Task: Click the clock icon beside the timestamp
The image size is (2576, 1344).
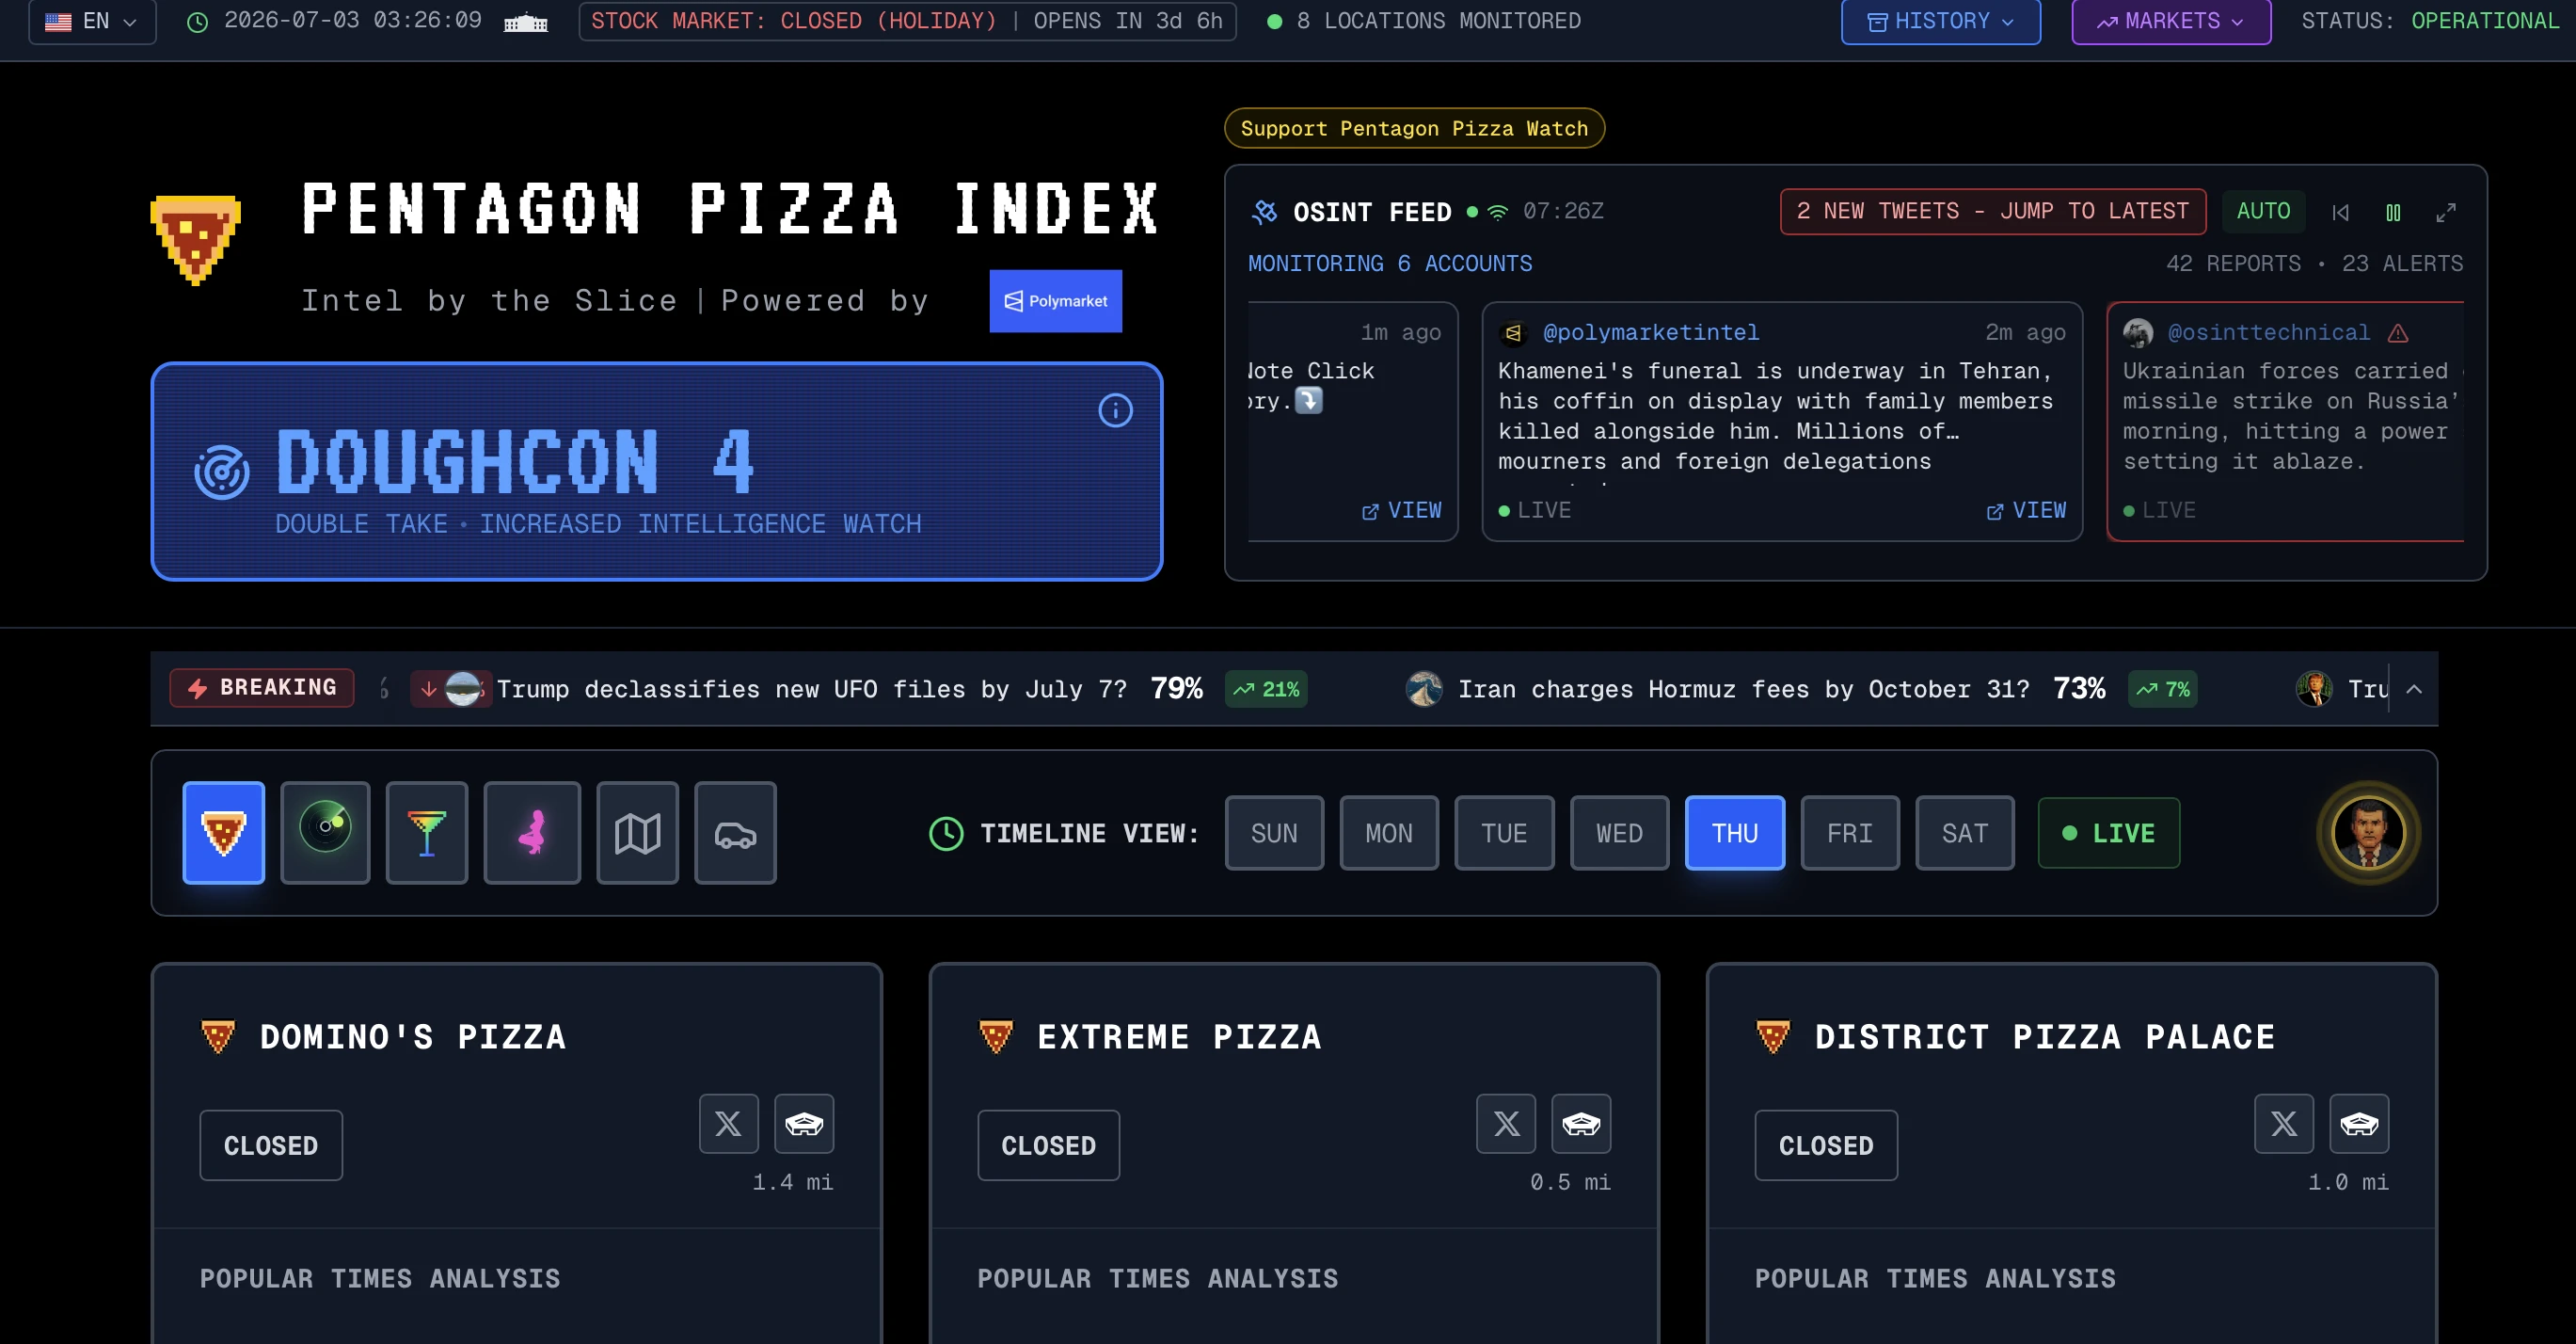Action: pyautogui.click(x=198, y=22)
